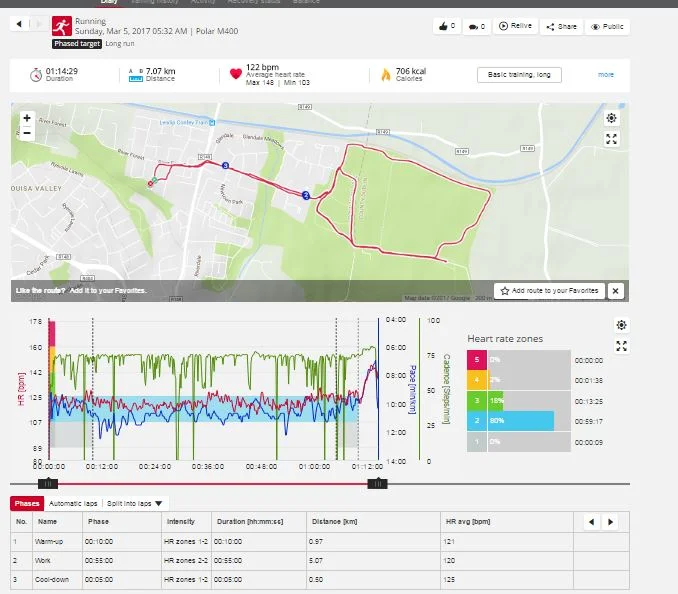
Task: Expand the heart rate graph to fullscreen
Action: [x=621, y=346]
